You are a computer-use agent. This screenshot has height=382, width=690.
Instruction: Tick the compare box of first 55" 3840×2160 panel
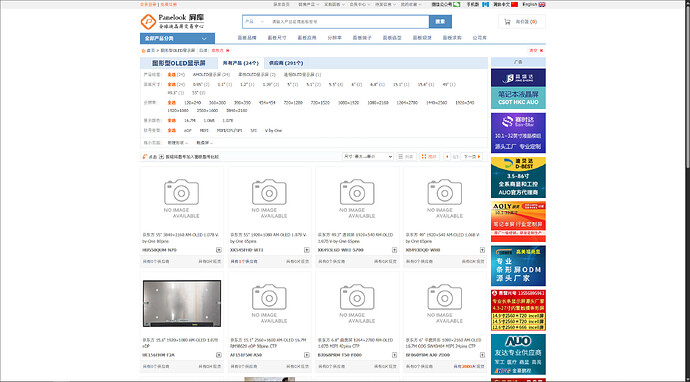(219, 250)
